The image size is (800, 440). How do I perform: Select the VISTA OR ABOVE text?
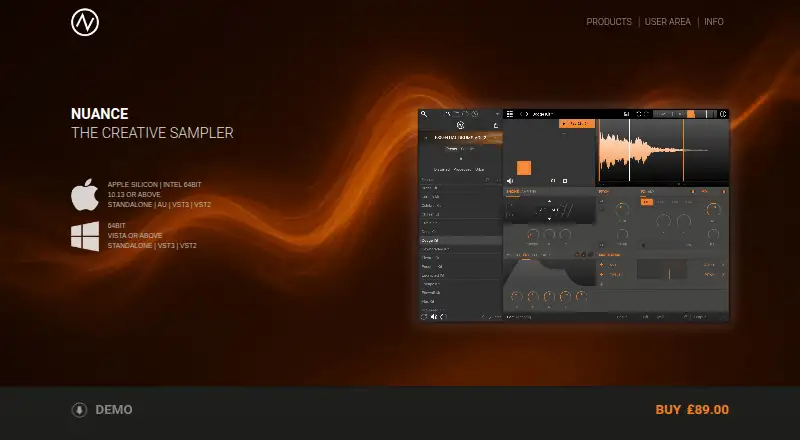coord(135,235)
